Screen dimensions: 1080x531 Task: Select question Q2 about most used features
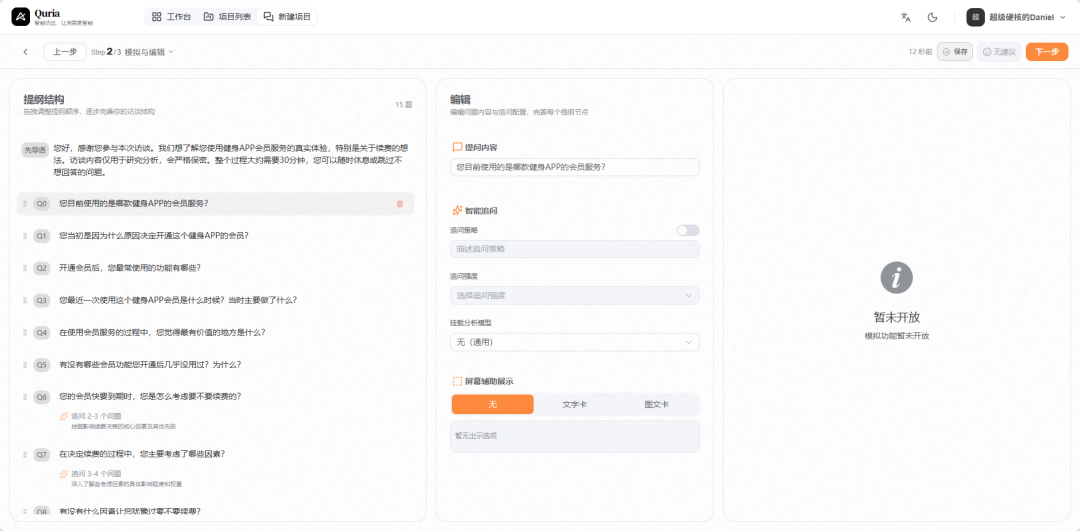(x=216, y=268)
